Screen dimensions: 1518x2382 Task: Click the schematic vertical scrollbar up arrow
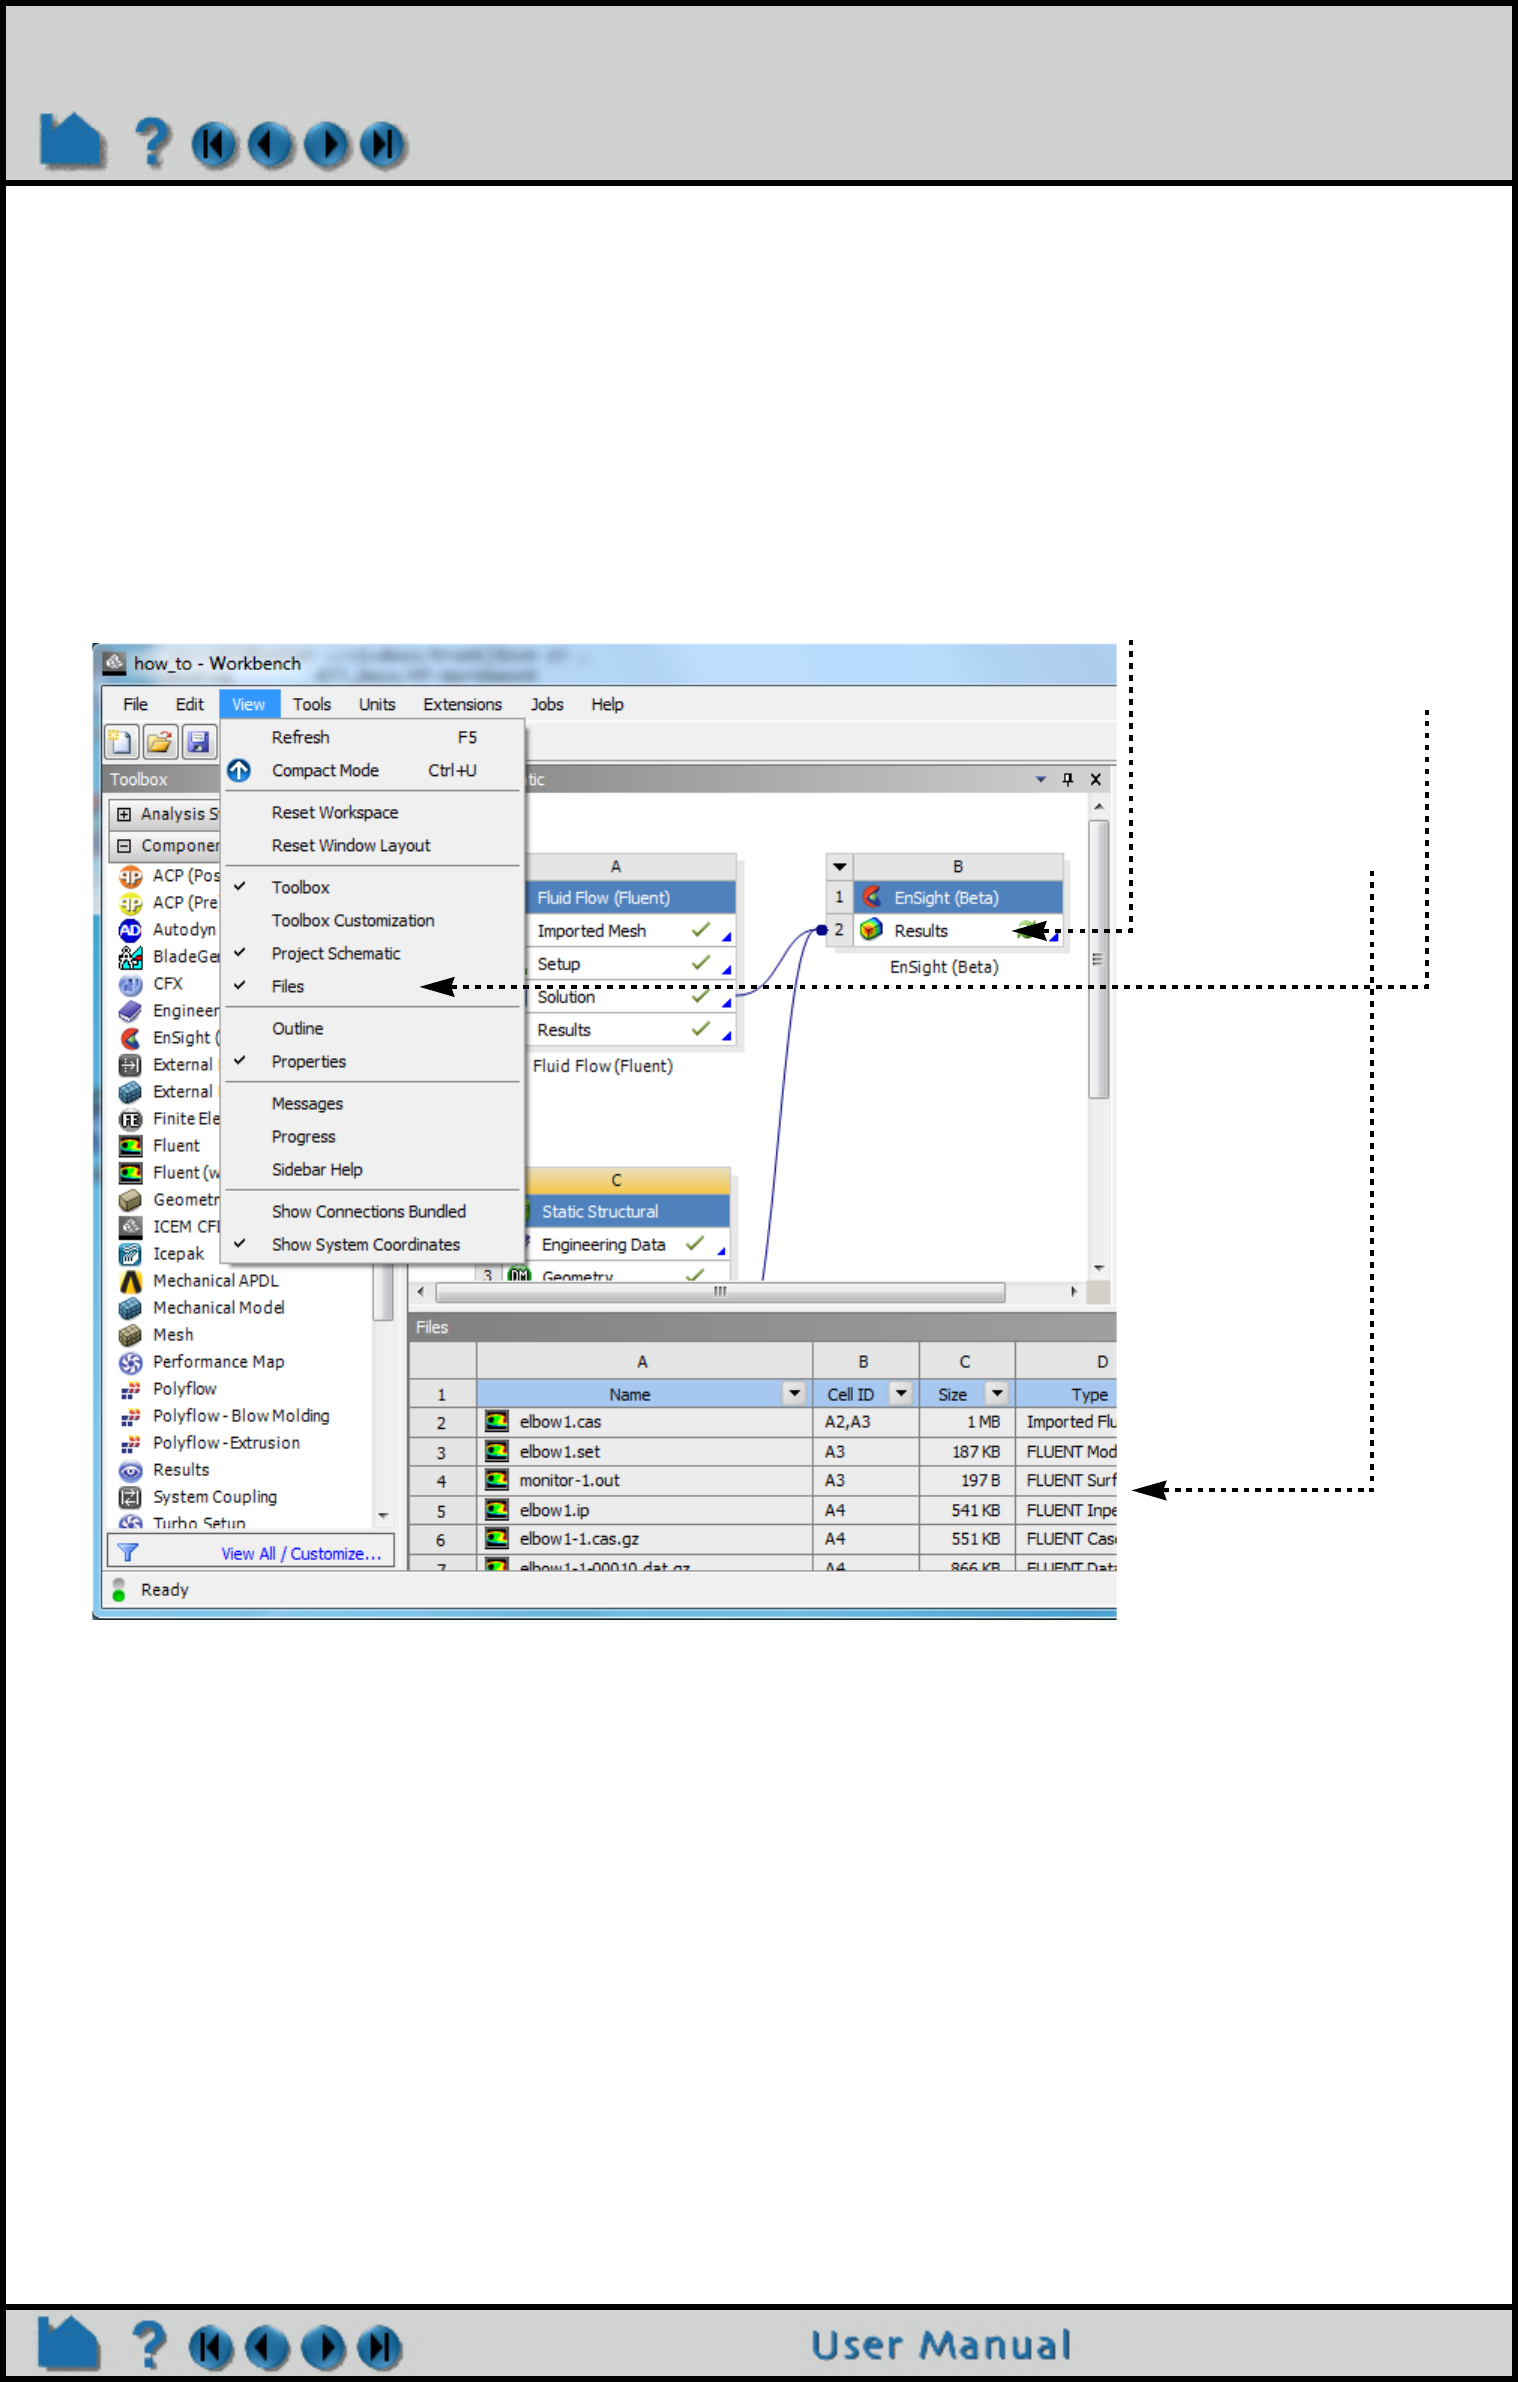tap(1099, 806)
